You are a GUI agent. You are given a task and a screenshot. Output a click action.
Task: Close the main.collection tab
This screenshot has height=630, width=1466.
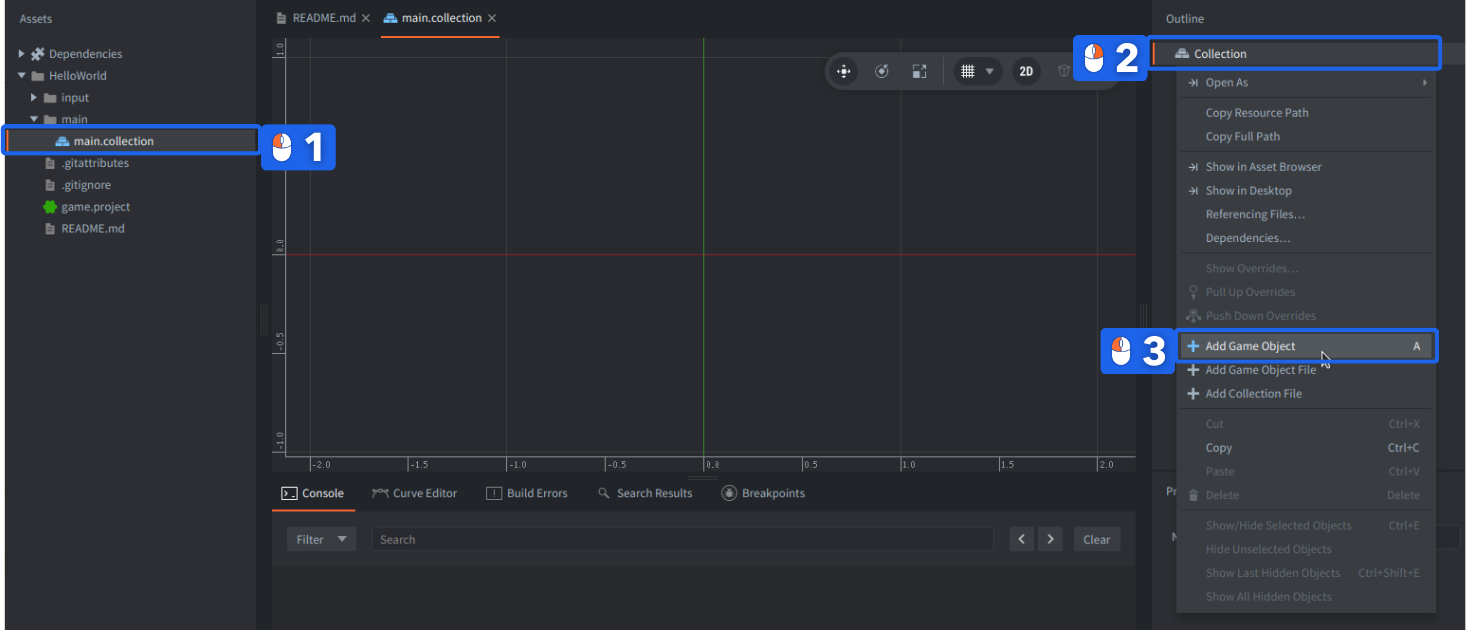(492, 18)
